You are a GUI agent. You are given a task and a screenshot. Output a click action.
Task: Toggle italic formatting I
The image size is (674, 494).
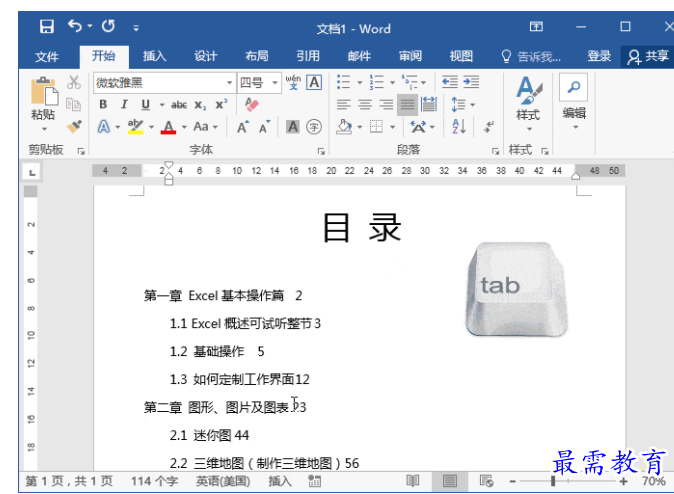[124, 104]
